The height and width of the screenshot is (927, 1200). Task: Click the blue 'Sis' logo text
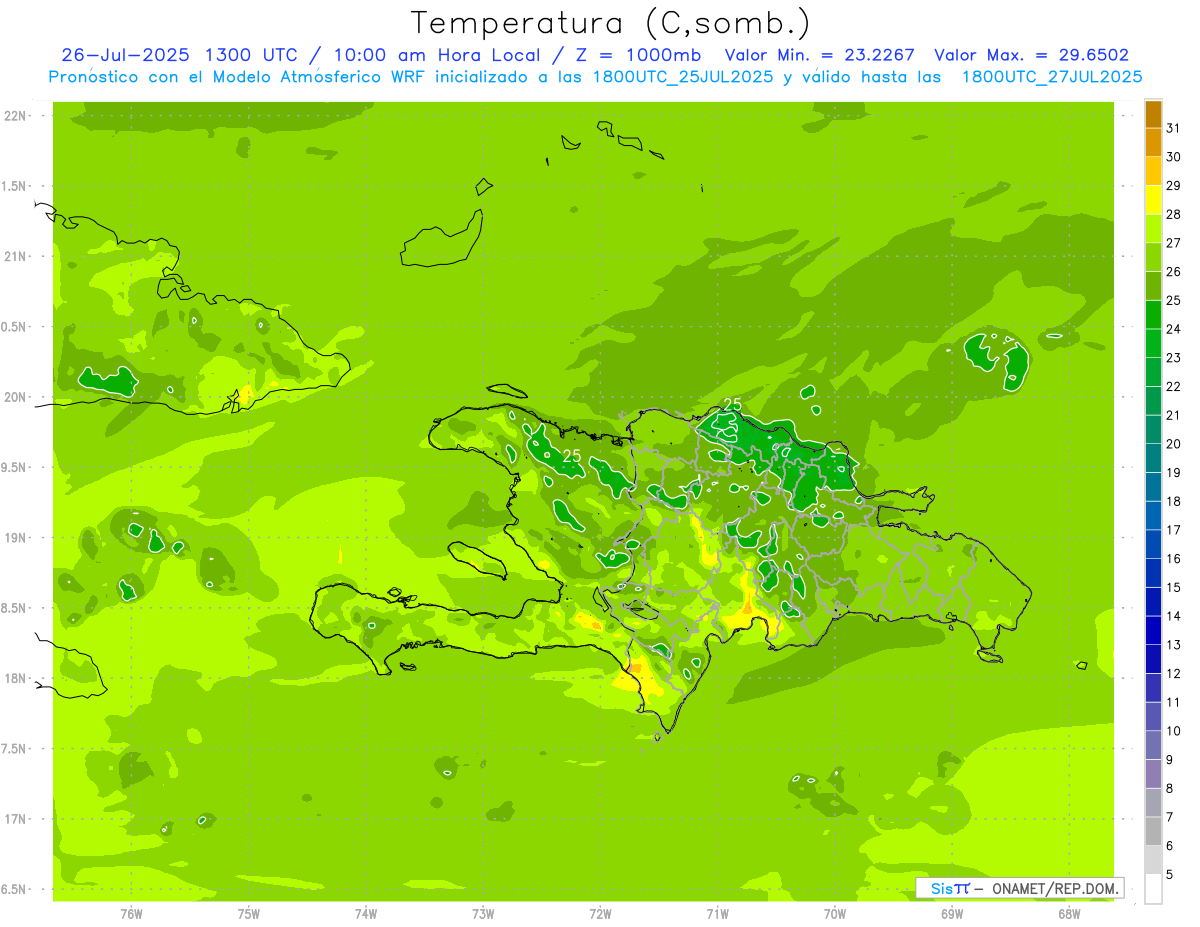coord(941,888)
